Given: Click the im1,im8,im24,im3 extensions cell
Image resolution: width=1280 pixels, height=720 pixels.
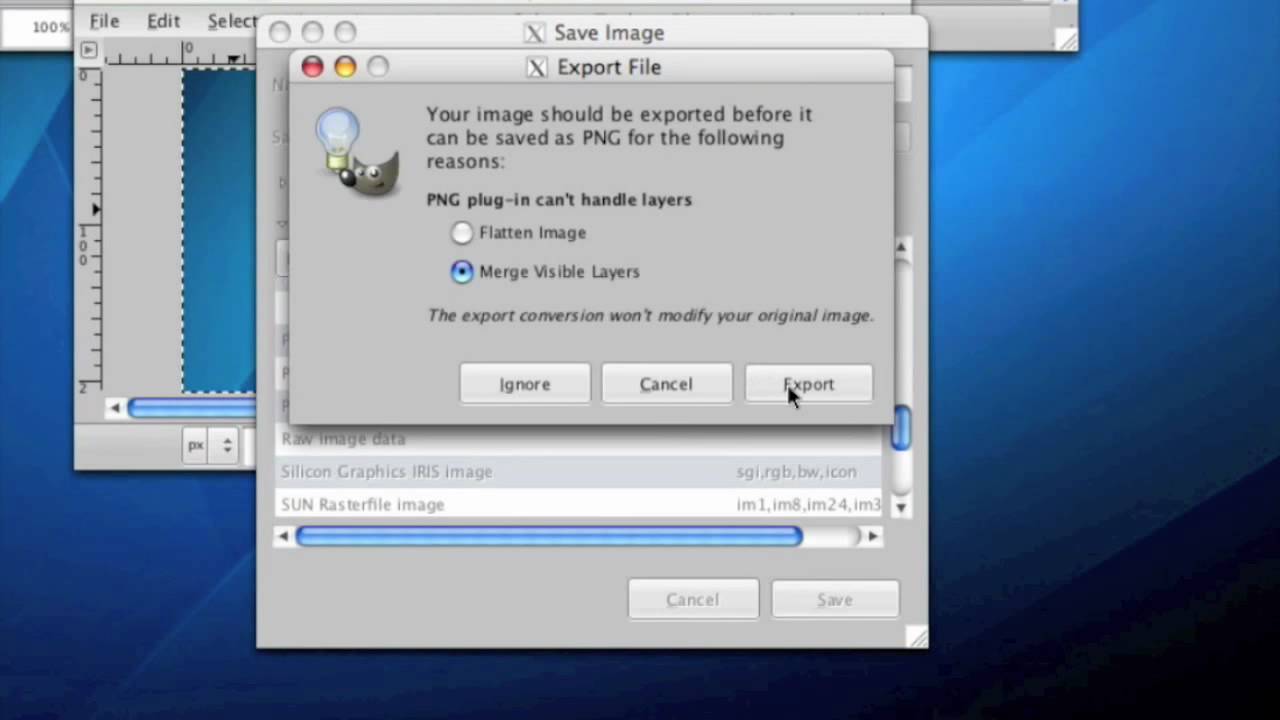Looking at the screenshot, I should (808, 505).
